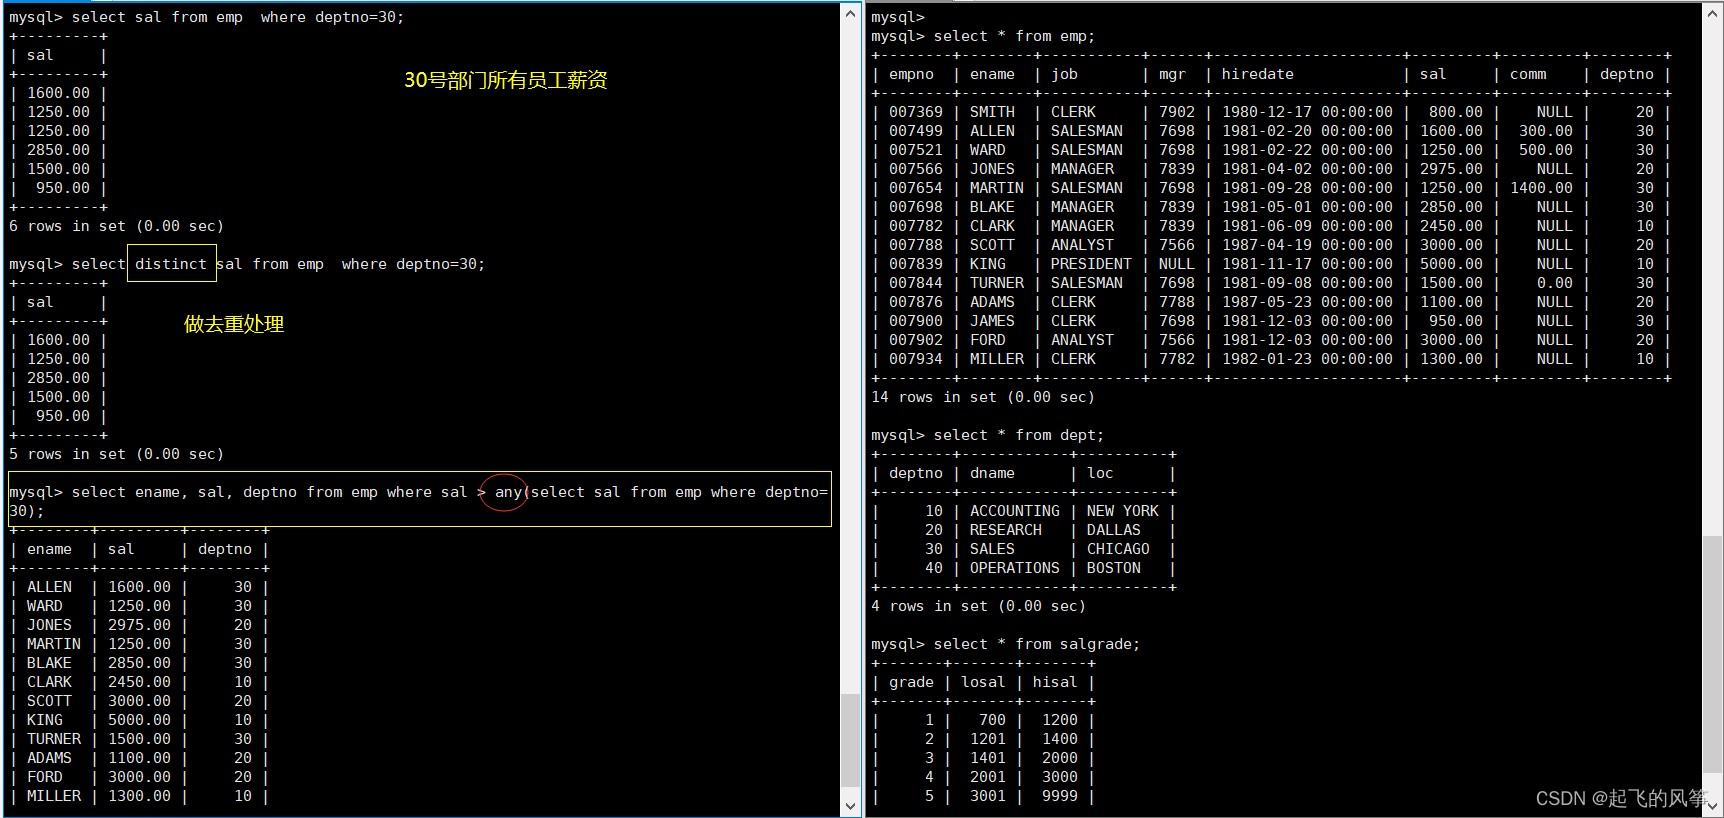The image size is (1724, 818).
Task: Click hisal value 9999
Action: click(x=1059, y=796)
